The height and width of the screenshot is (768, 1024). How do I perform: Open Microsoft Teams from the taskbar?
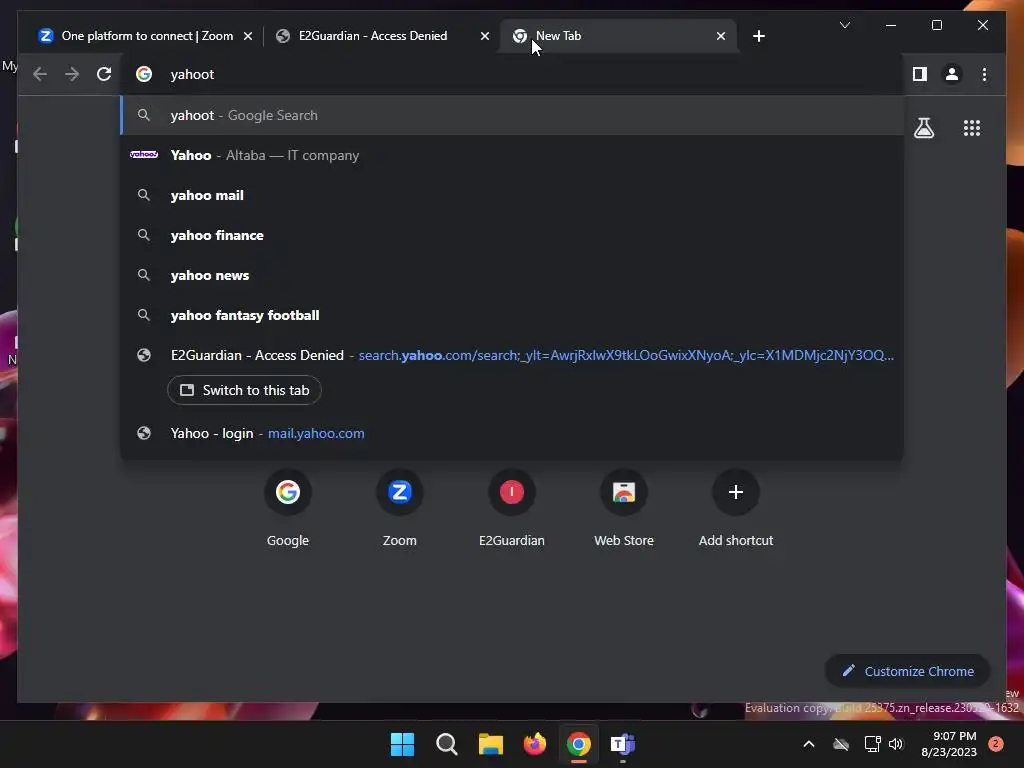click(x=622, y=744)
